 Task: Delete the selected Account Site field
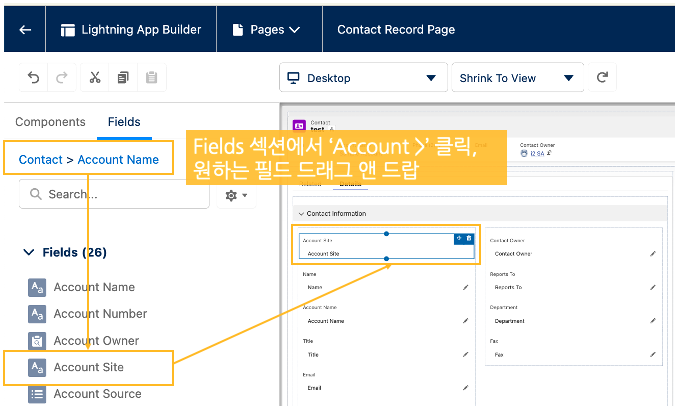[x=469, y=238]
